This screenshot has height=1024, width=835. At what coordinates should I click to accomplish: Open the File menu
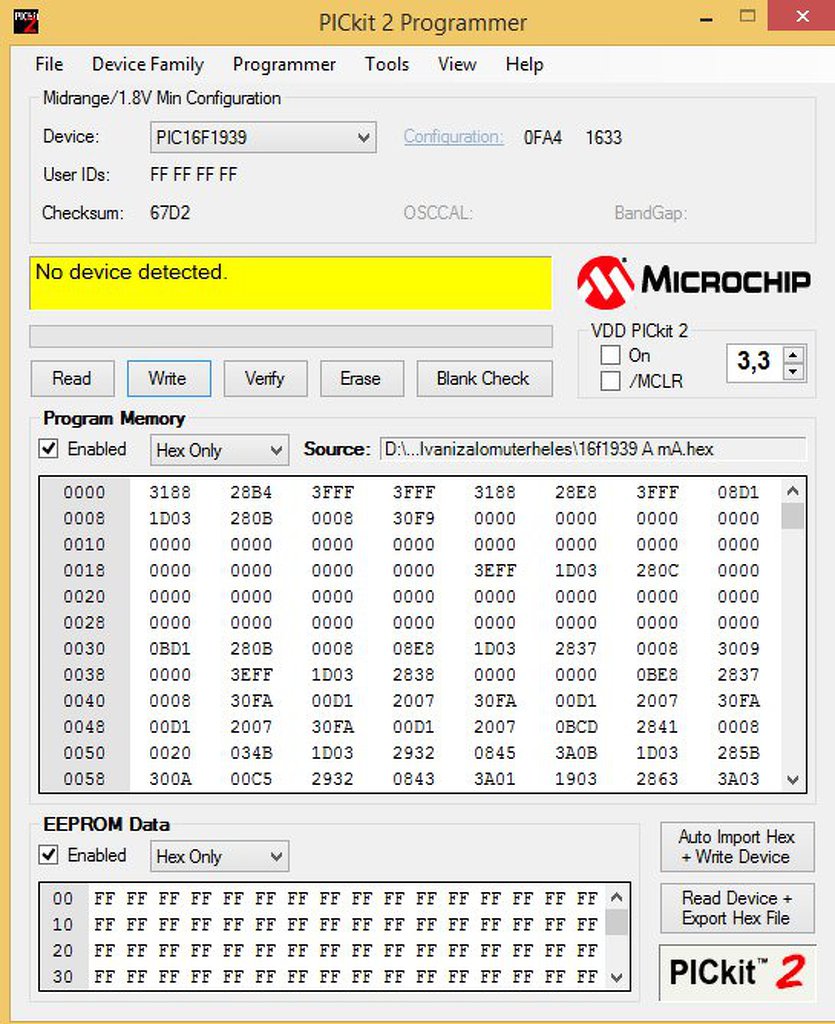[x=49, y=64]
